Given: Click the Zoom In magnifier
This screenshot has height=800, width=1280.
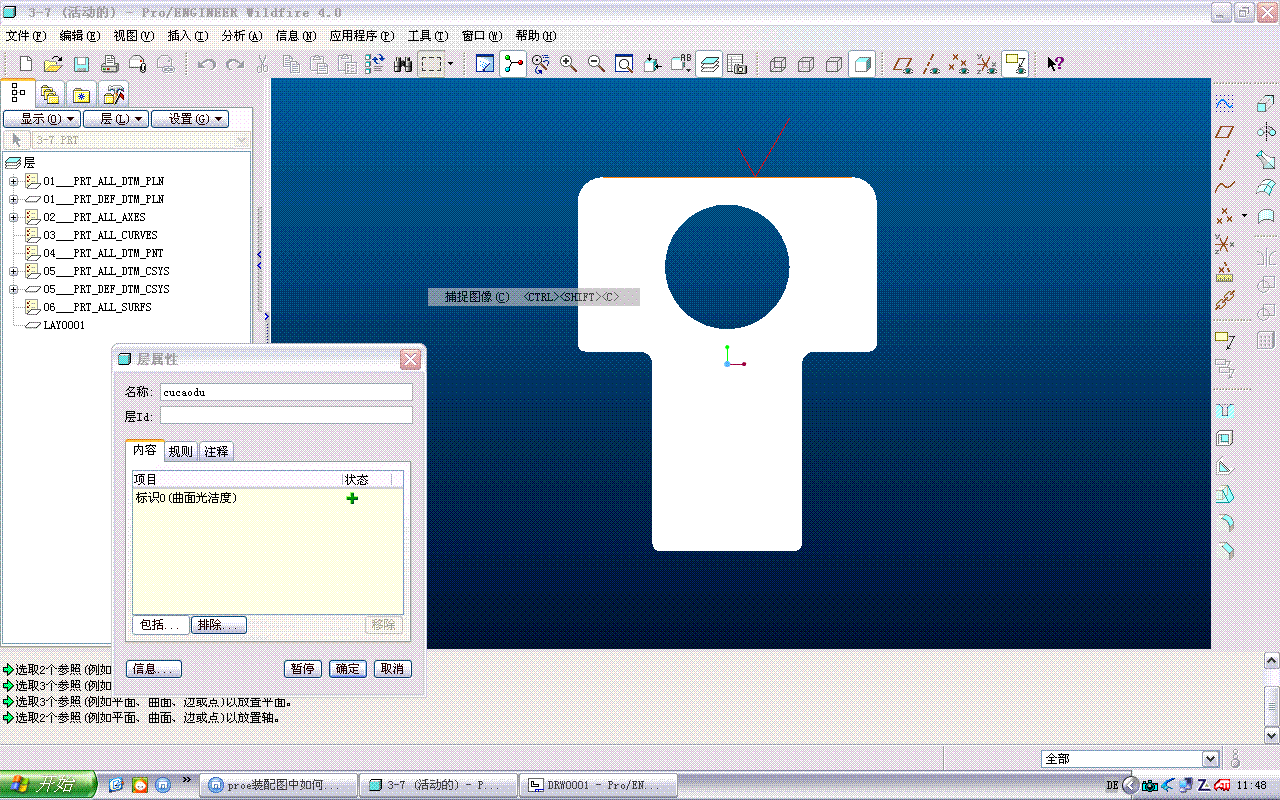Looking at the screenshot, I should tap(568, 64).
